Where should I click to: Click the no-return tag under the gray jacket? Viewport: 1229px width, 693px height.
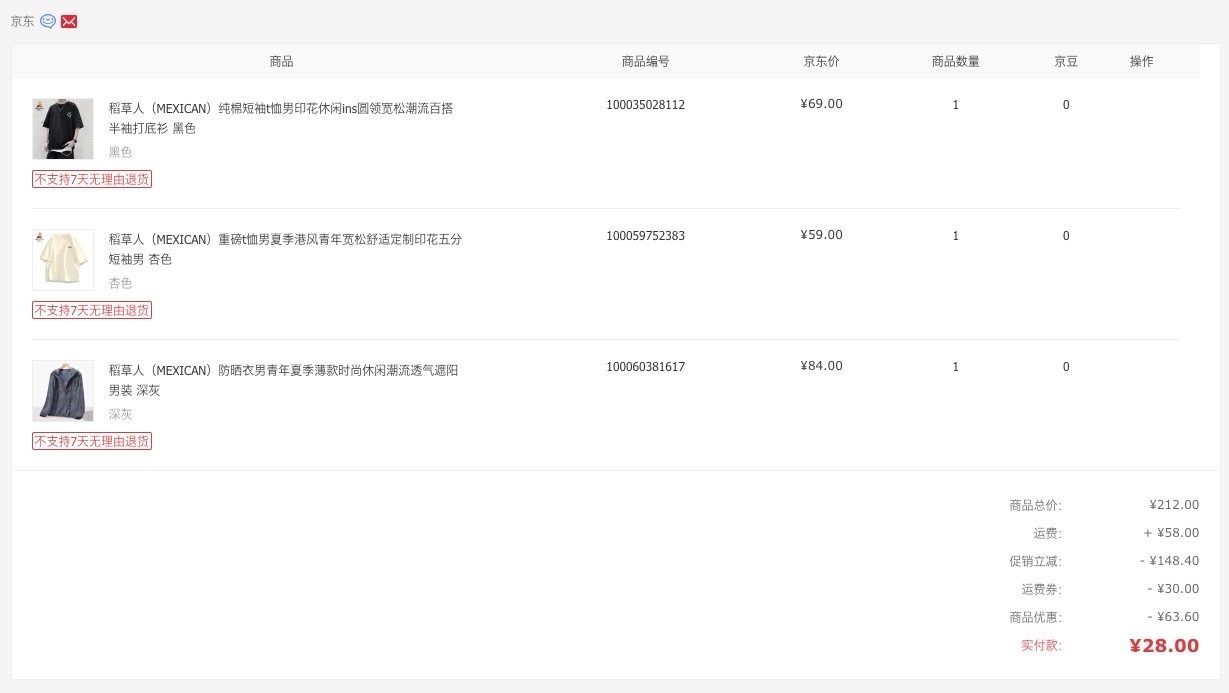point(92,441)
